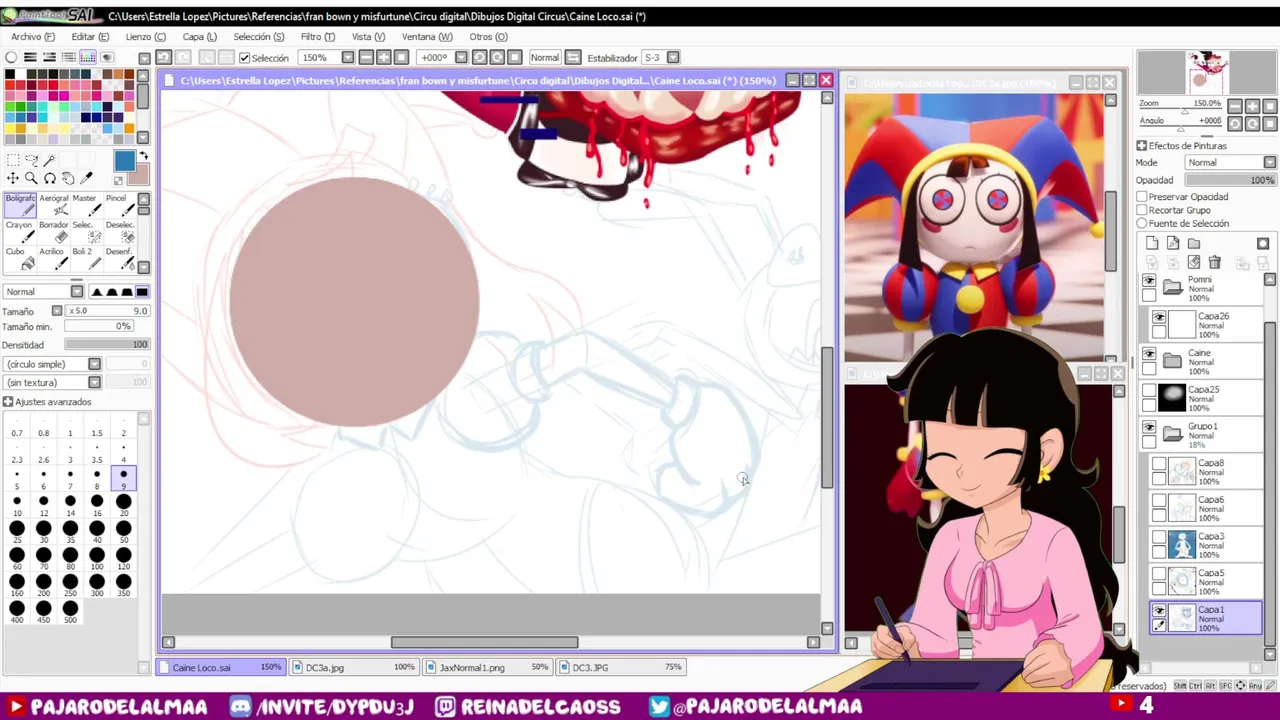Image resolution: width=1280 pixels, height=720 pixels.
Task: Switch to the Borrador eraser tool
Action: click(54, 232)
